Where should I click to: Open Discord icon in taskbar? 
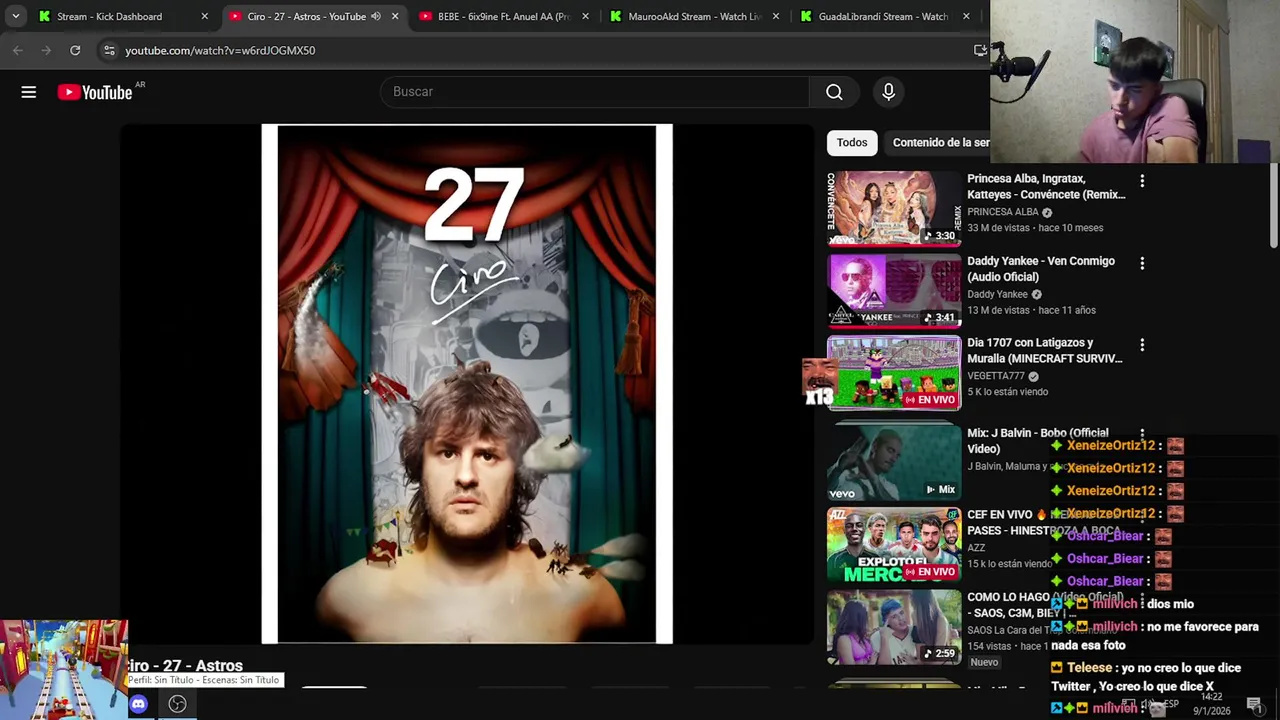pyautogui.click(x=139, y=704)
